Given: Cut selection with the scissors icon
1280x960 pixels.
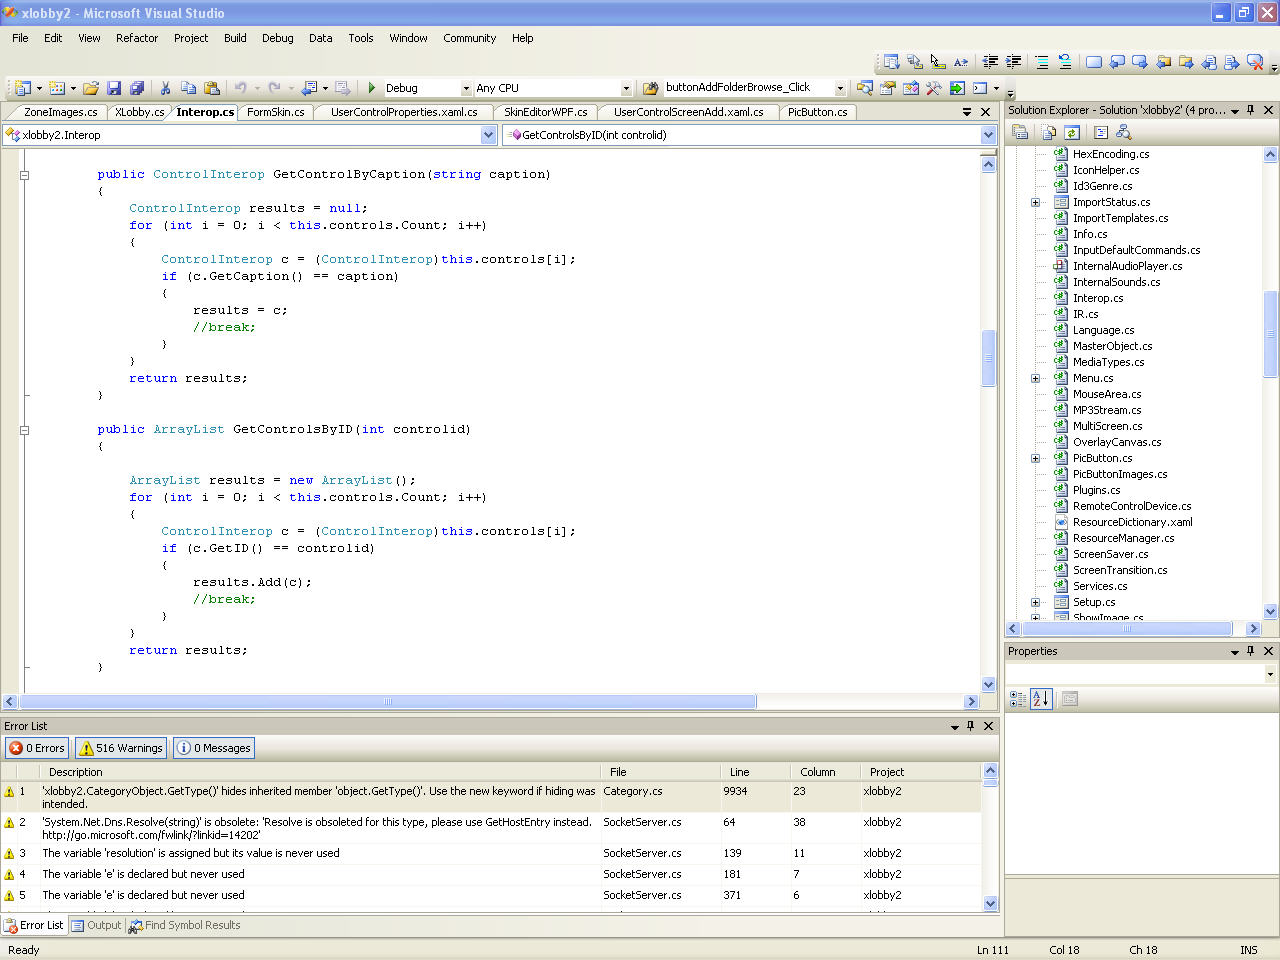Looking at the screenshot, I should point(166,88).
